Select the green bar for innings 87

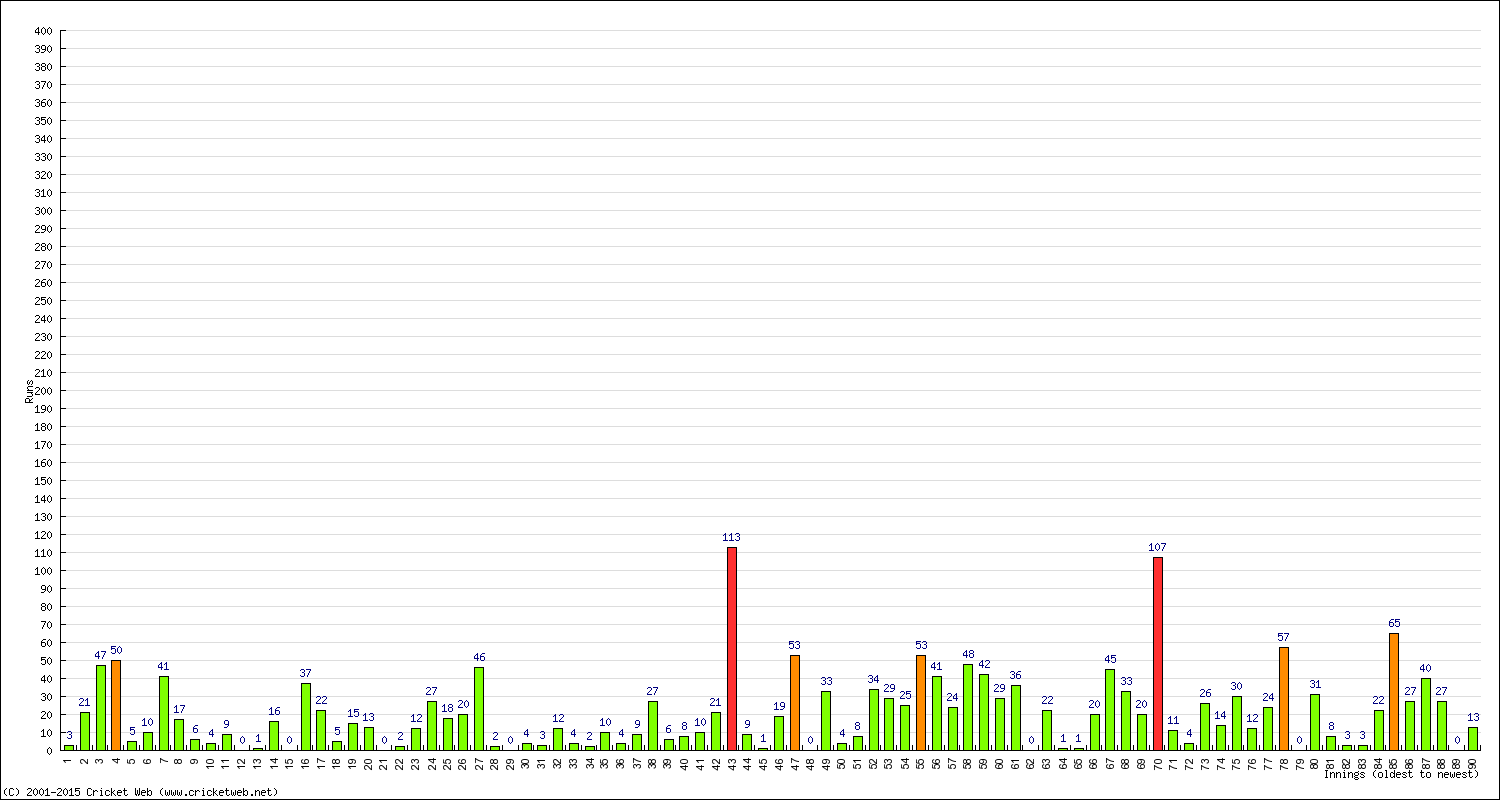coord(1426,714)
